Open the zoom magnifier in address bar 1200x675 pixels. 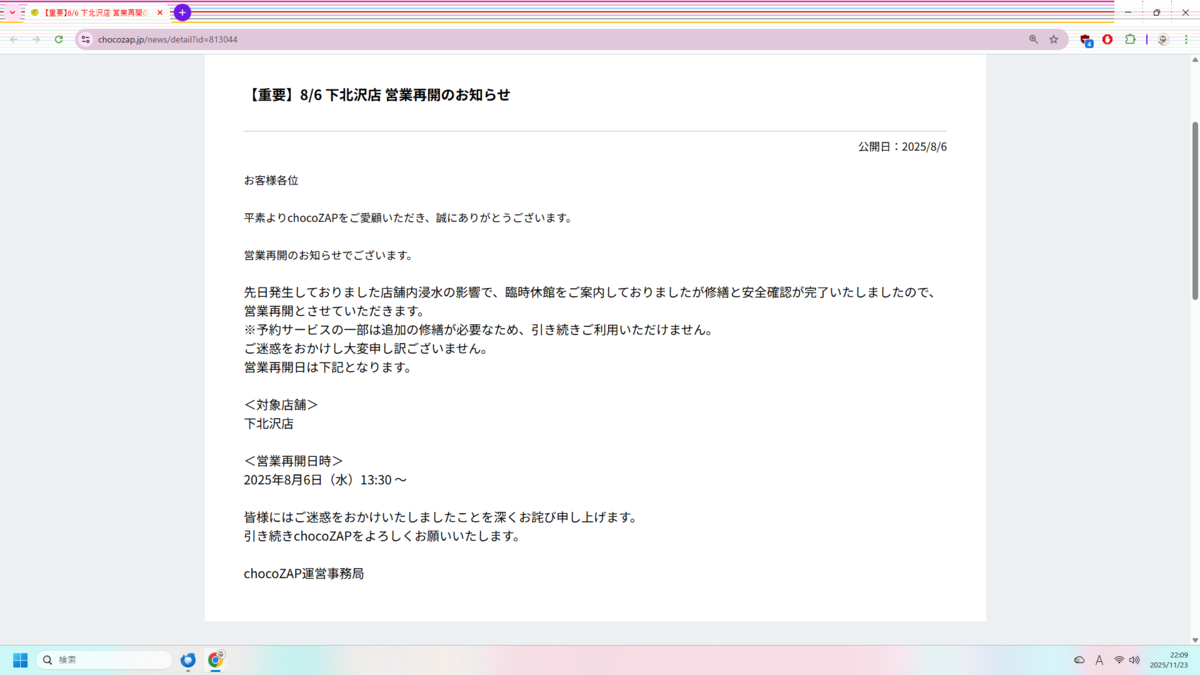coord(1033,39)
